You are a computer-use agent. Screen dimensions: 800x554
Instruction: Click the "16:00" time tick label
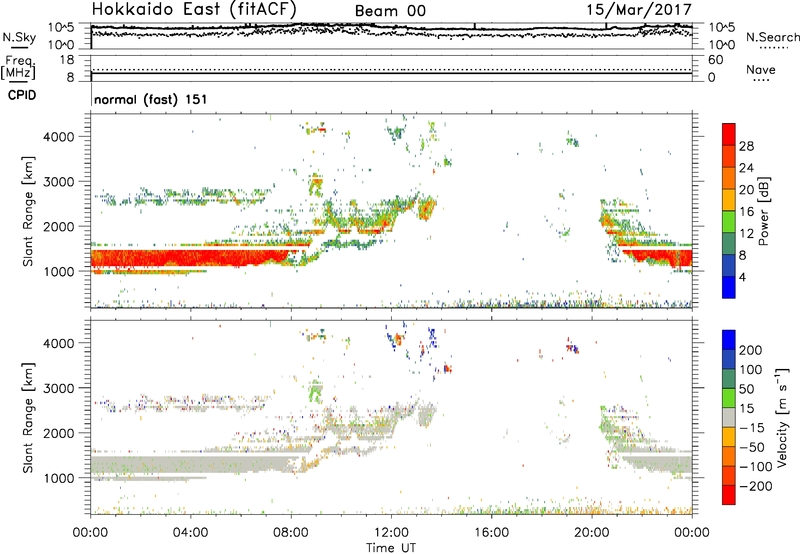(x=491, y=533)
